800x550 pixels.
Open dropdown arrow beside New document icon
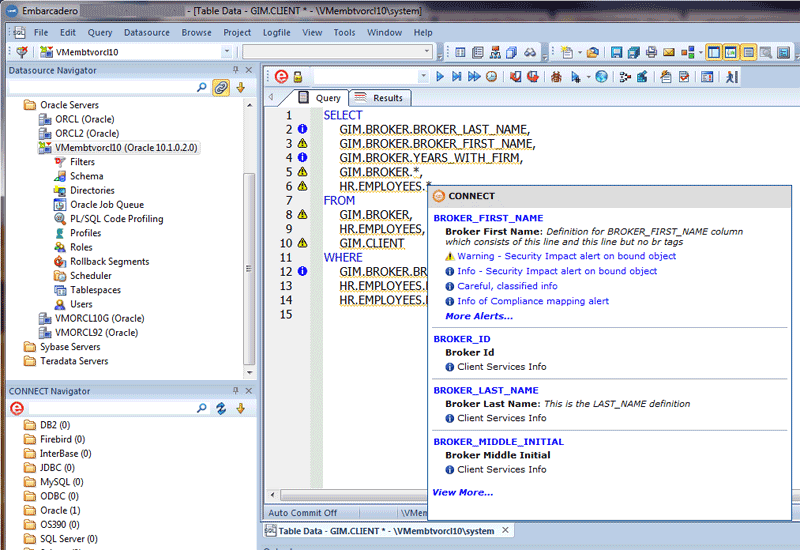[x=580, y=52]
